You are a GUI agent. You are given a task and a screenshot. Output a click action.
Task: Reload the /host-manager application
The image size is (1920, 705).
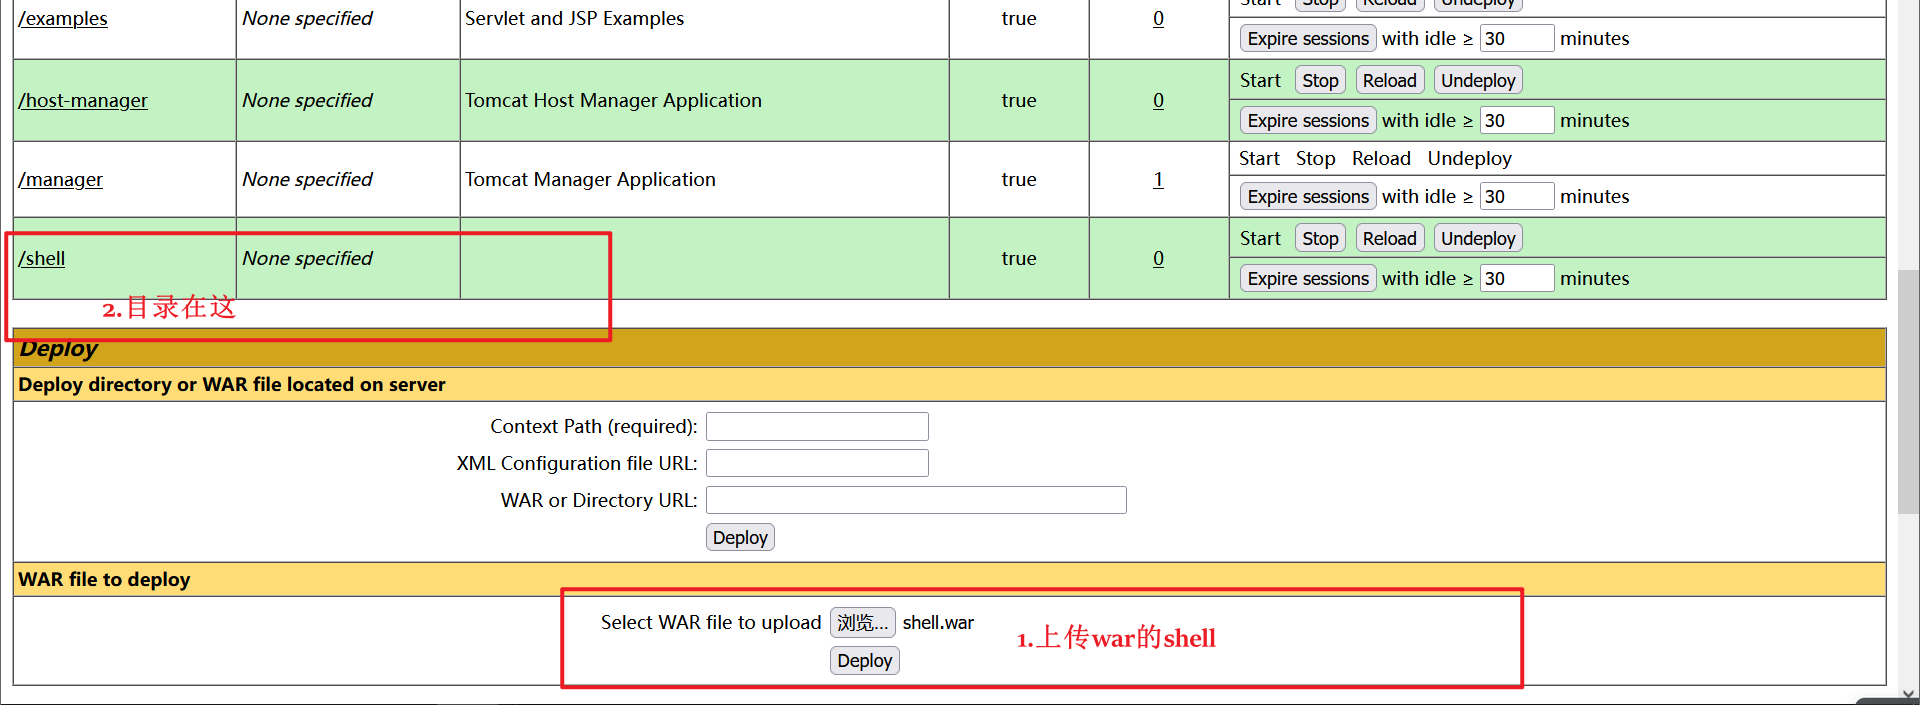pyautogui.click(x=1390, y=81)
